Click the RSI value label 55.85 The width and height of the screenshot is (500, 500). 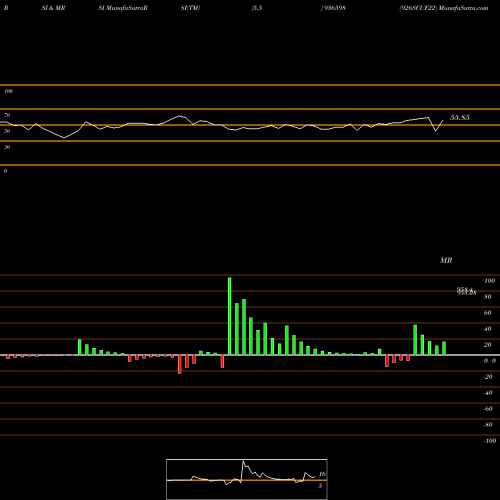pyautogui.click(x=460, y=117)
